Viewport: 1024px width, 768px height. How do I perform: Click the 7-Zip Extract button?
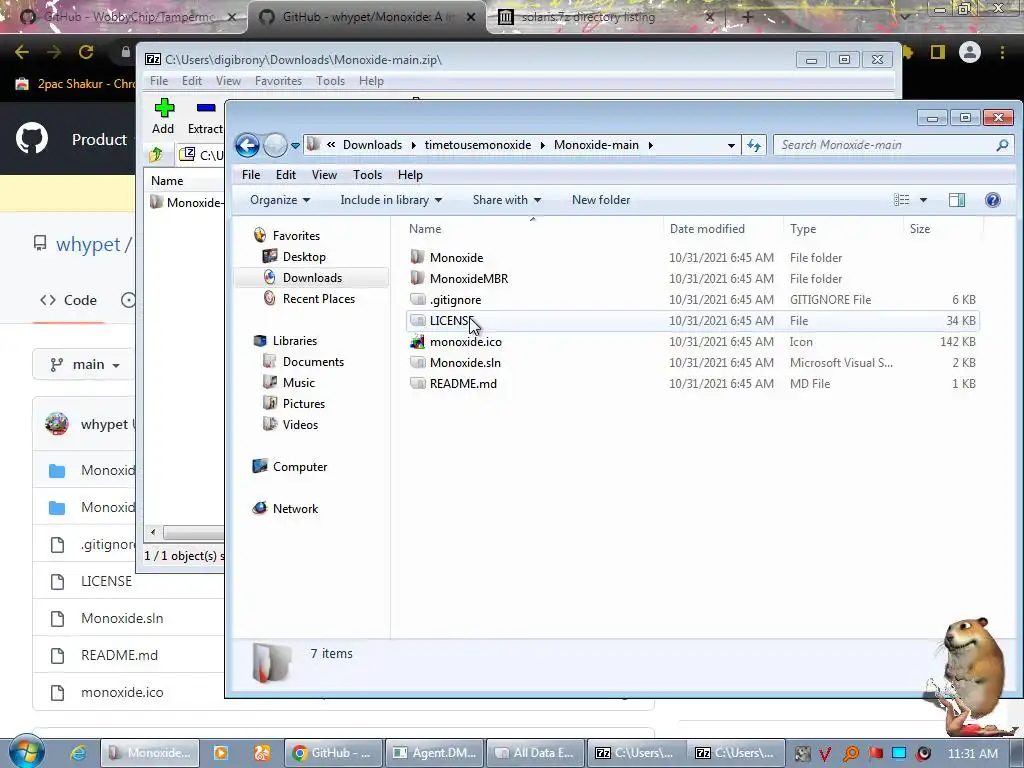tap(205, 116)
